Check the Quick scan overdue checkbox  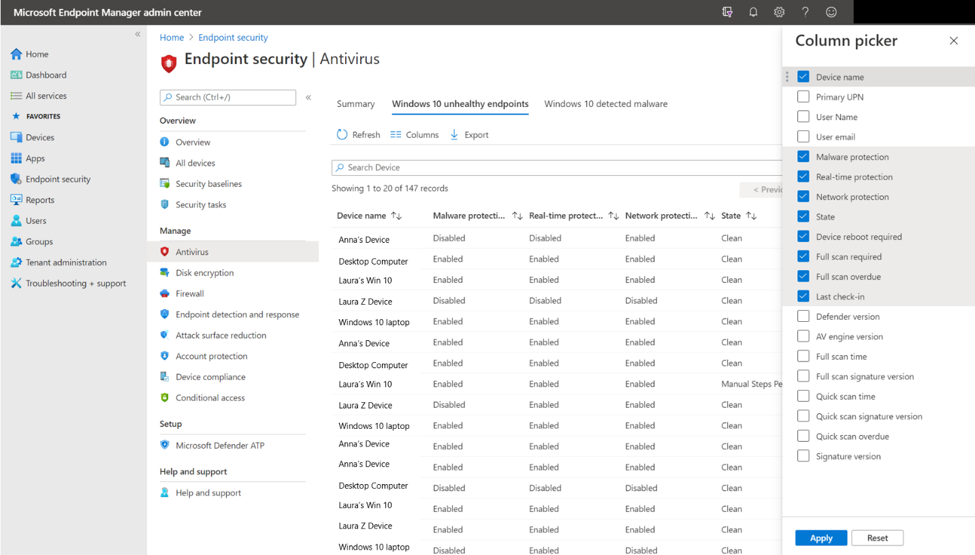click(x=803, y=436)
